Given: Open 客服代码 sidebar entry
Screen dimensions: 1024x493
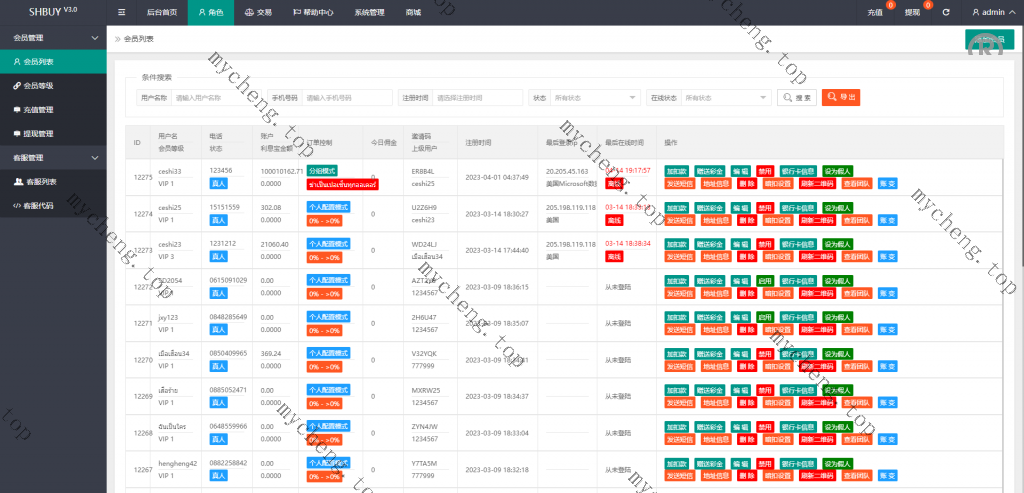Looking at the screenshot, I should point(40,206).
